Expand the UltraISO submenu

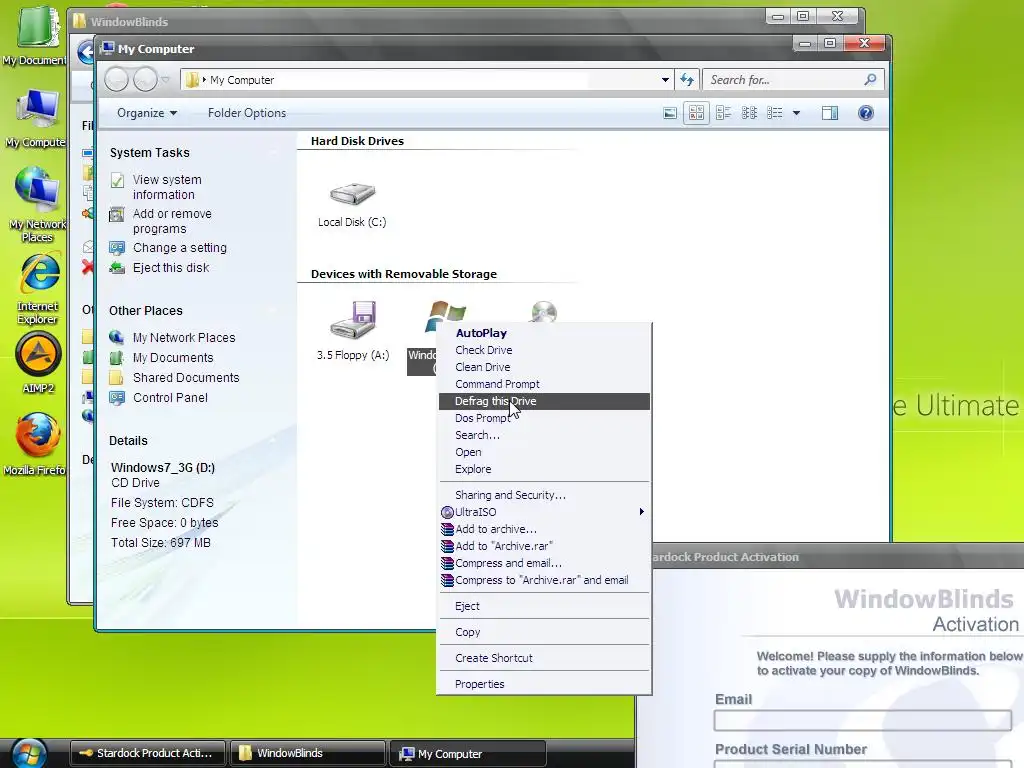[x=544, y=512]
